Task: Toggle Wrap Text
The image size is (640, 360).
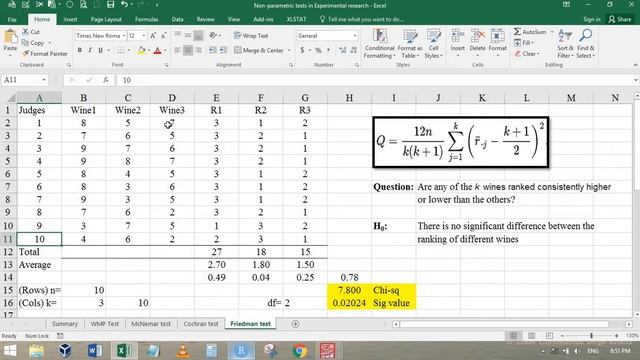Action: point(251,36)
